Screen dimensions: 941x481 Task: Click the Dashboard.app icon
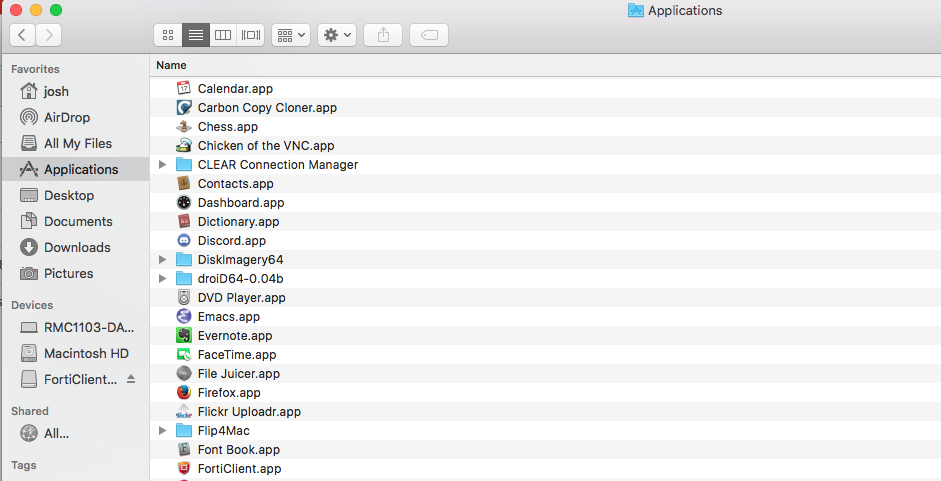click(184, 202)
